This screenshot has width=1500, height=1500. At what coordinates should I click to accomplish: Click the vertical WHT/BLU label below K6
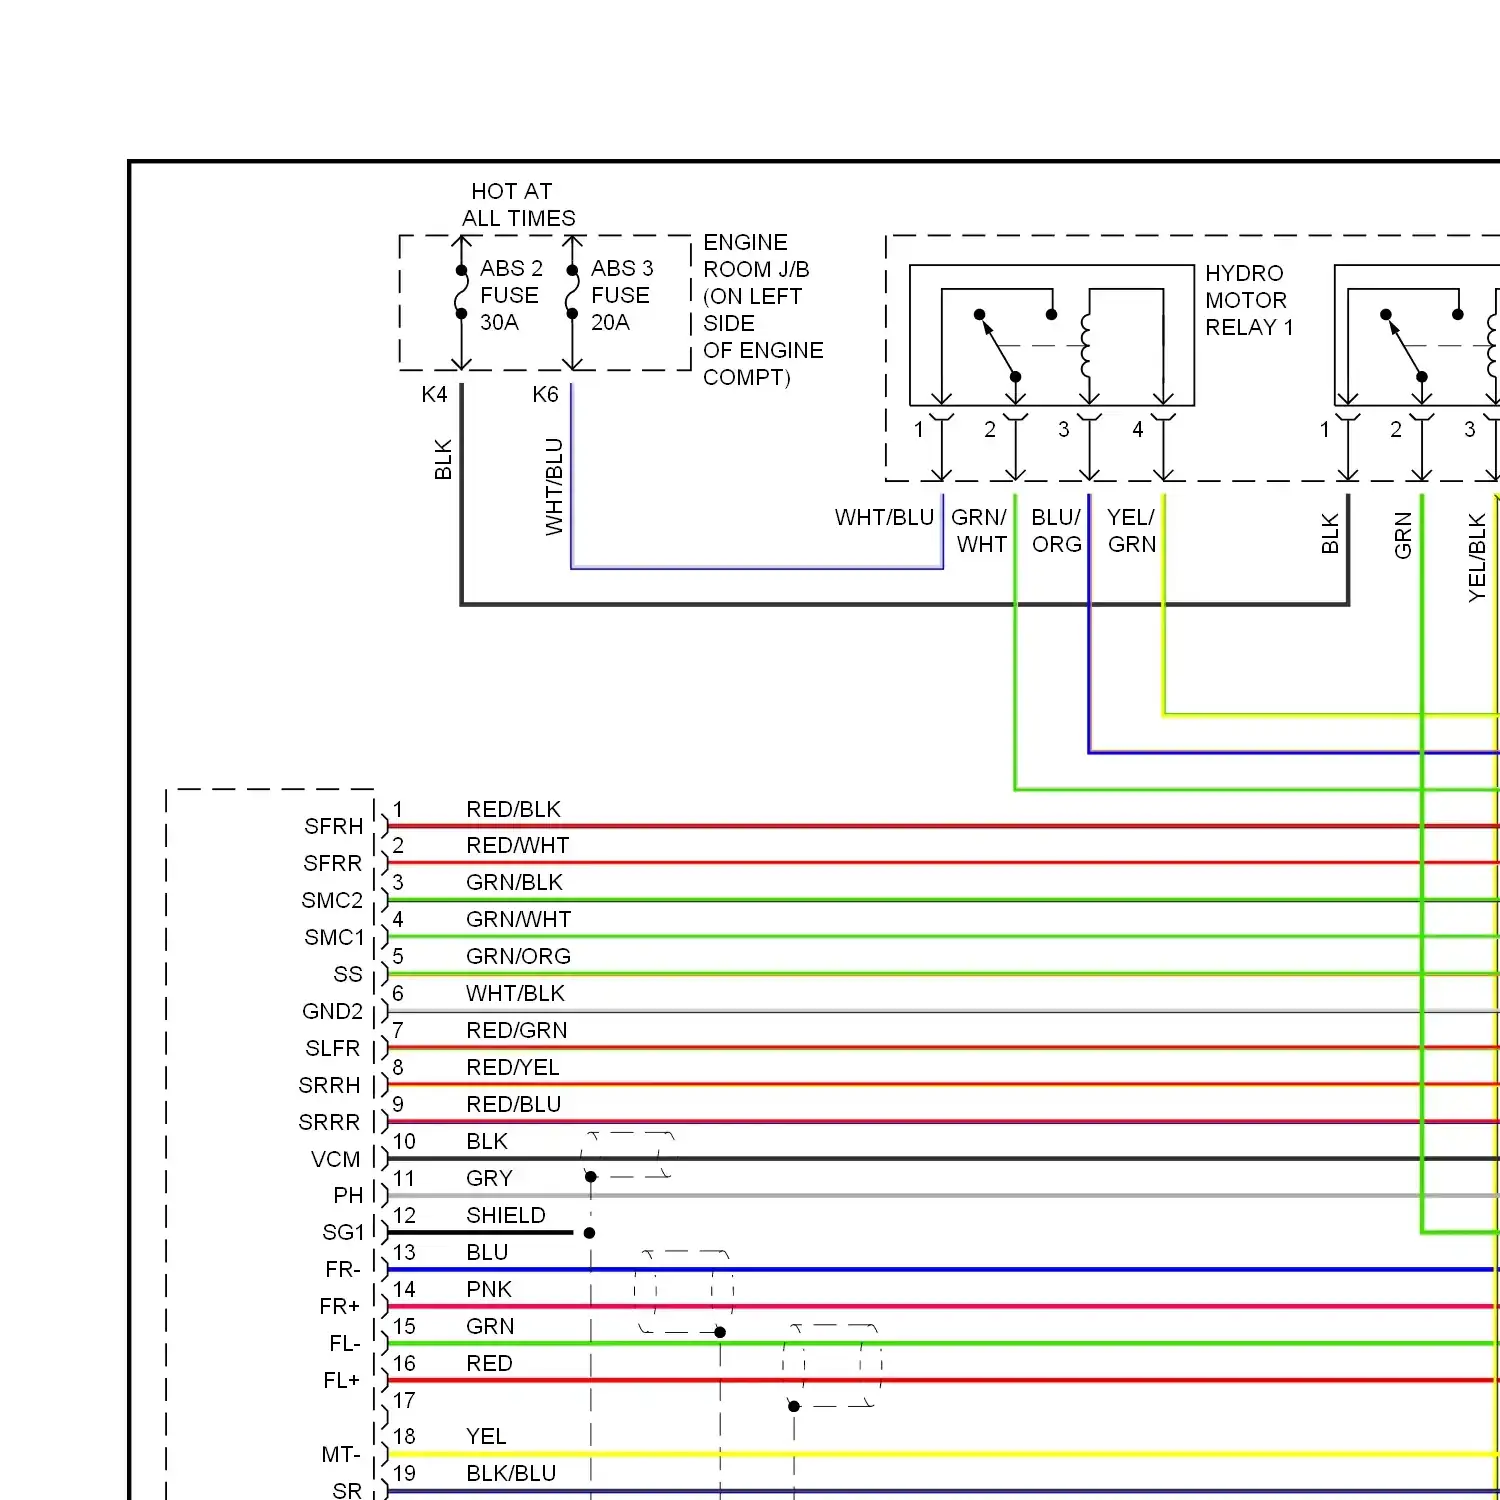click(554, 486)
